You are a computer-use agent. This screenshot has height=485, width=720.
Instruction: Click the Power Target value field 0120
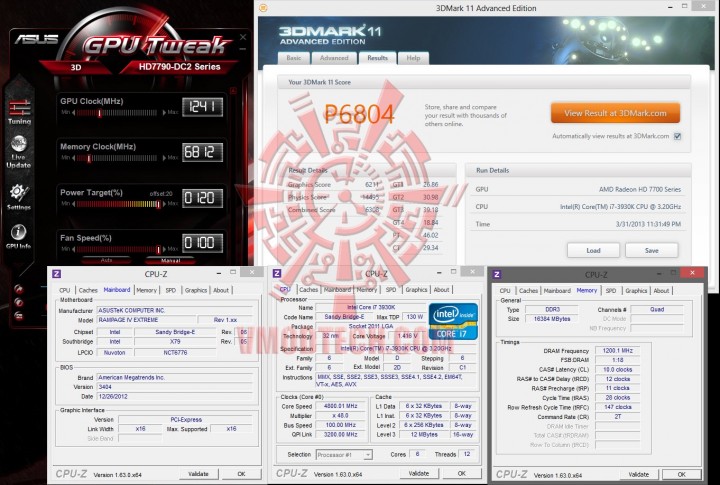(202, 198)
